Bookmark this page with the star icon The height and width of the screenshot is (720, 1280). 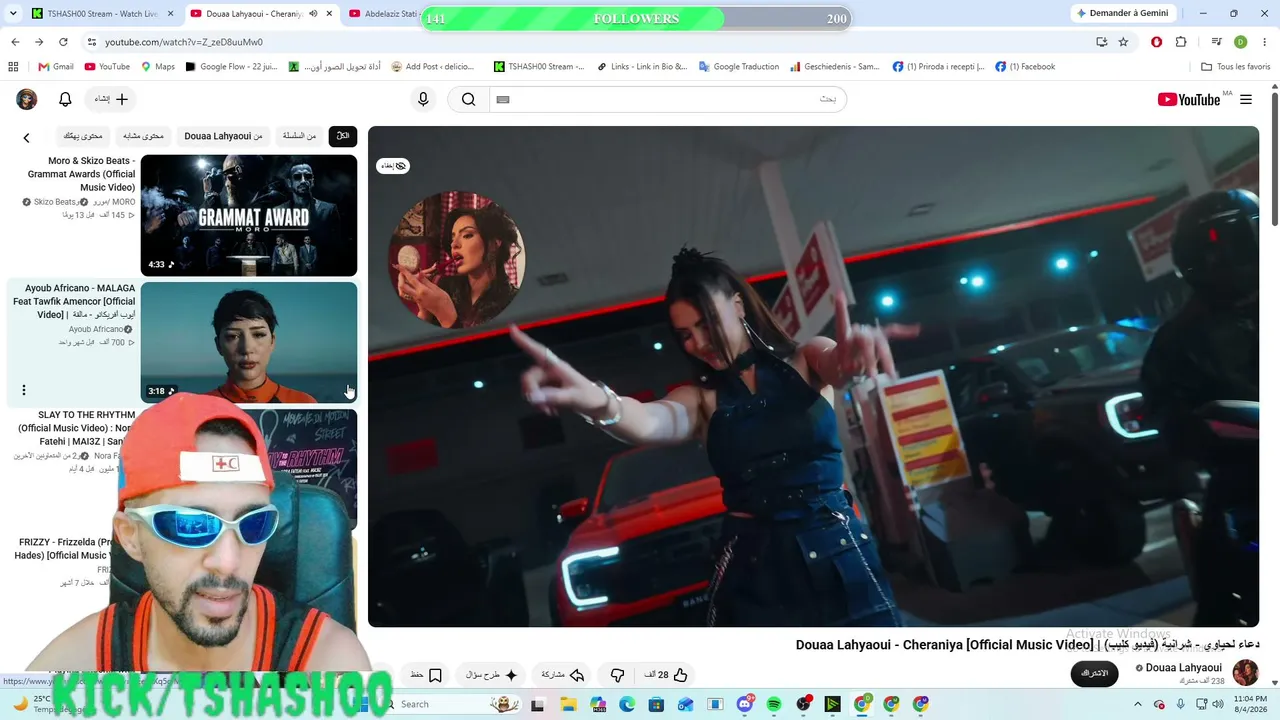click(x=1123, y=42)
